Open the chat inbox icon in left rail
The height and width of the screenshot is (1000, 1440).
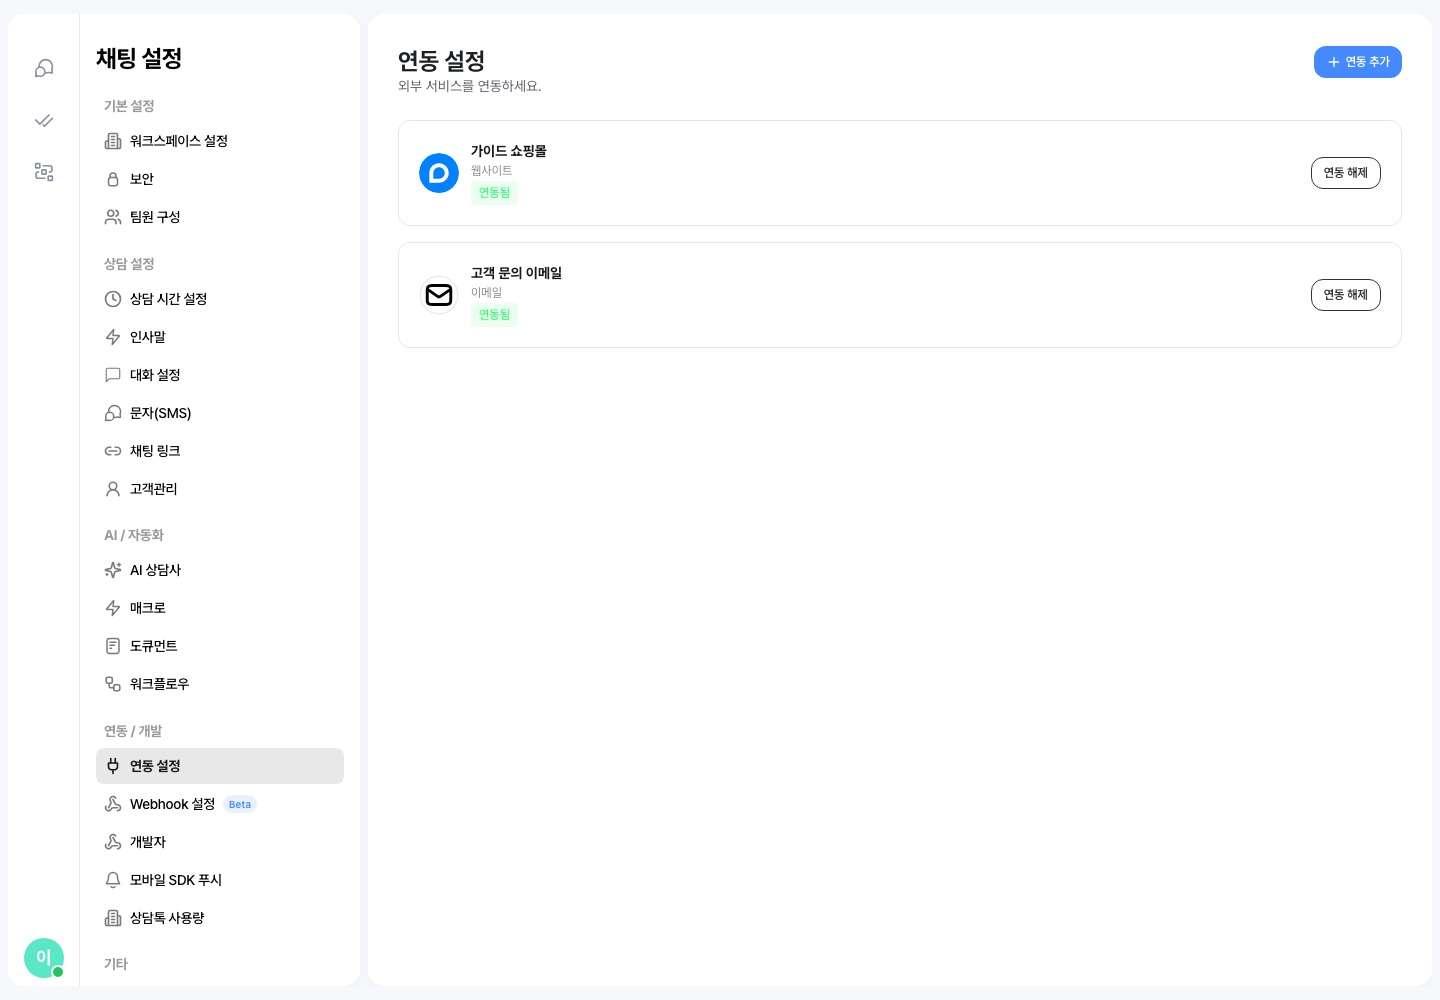pos(44,68)
